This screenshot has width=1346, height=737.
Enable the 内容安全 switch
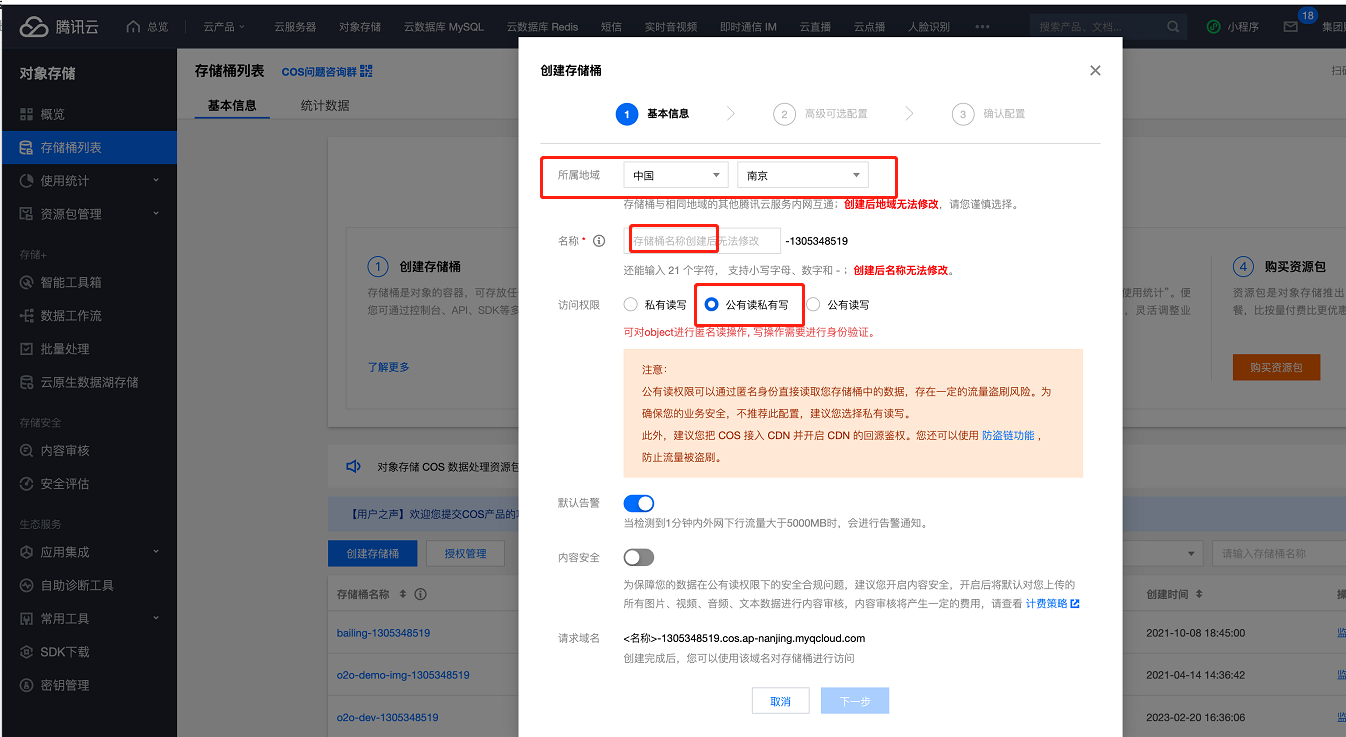638,557
